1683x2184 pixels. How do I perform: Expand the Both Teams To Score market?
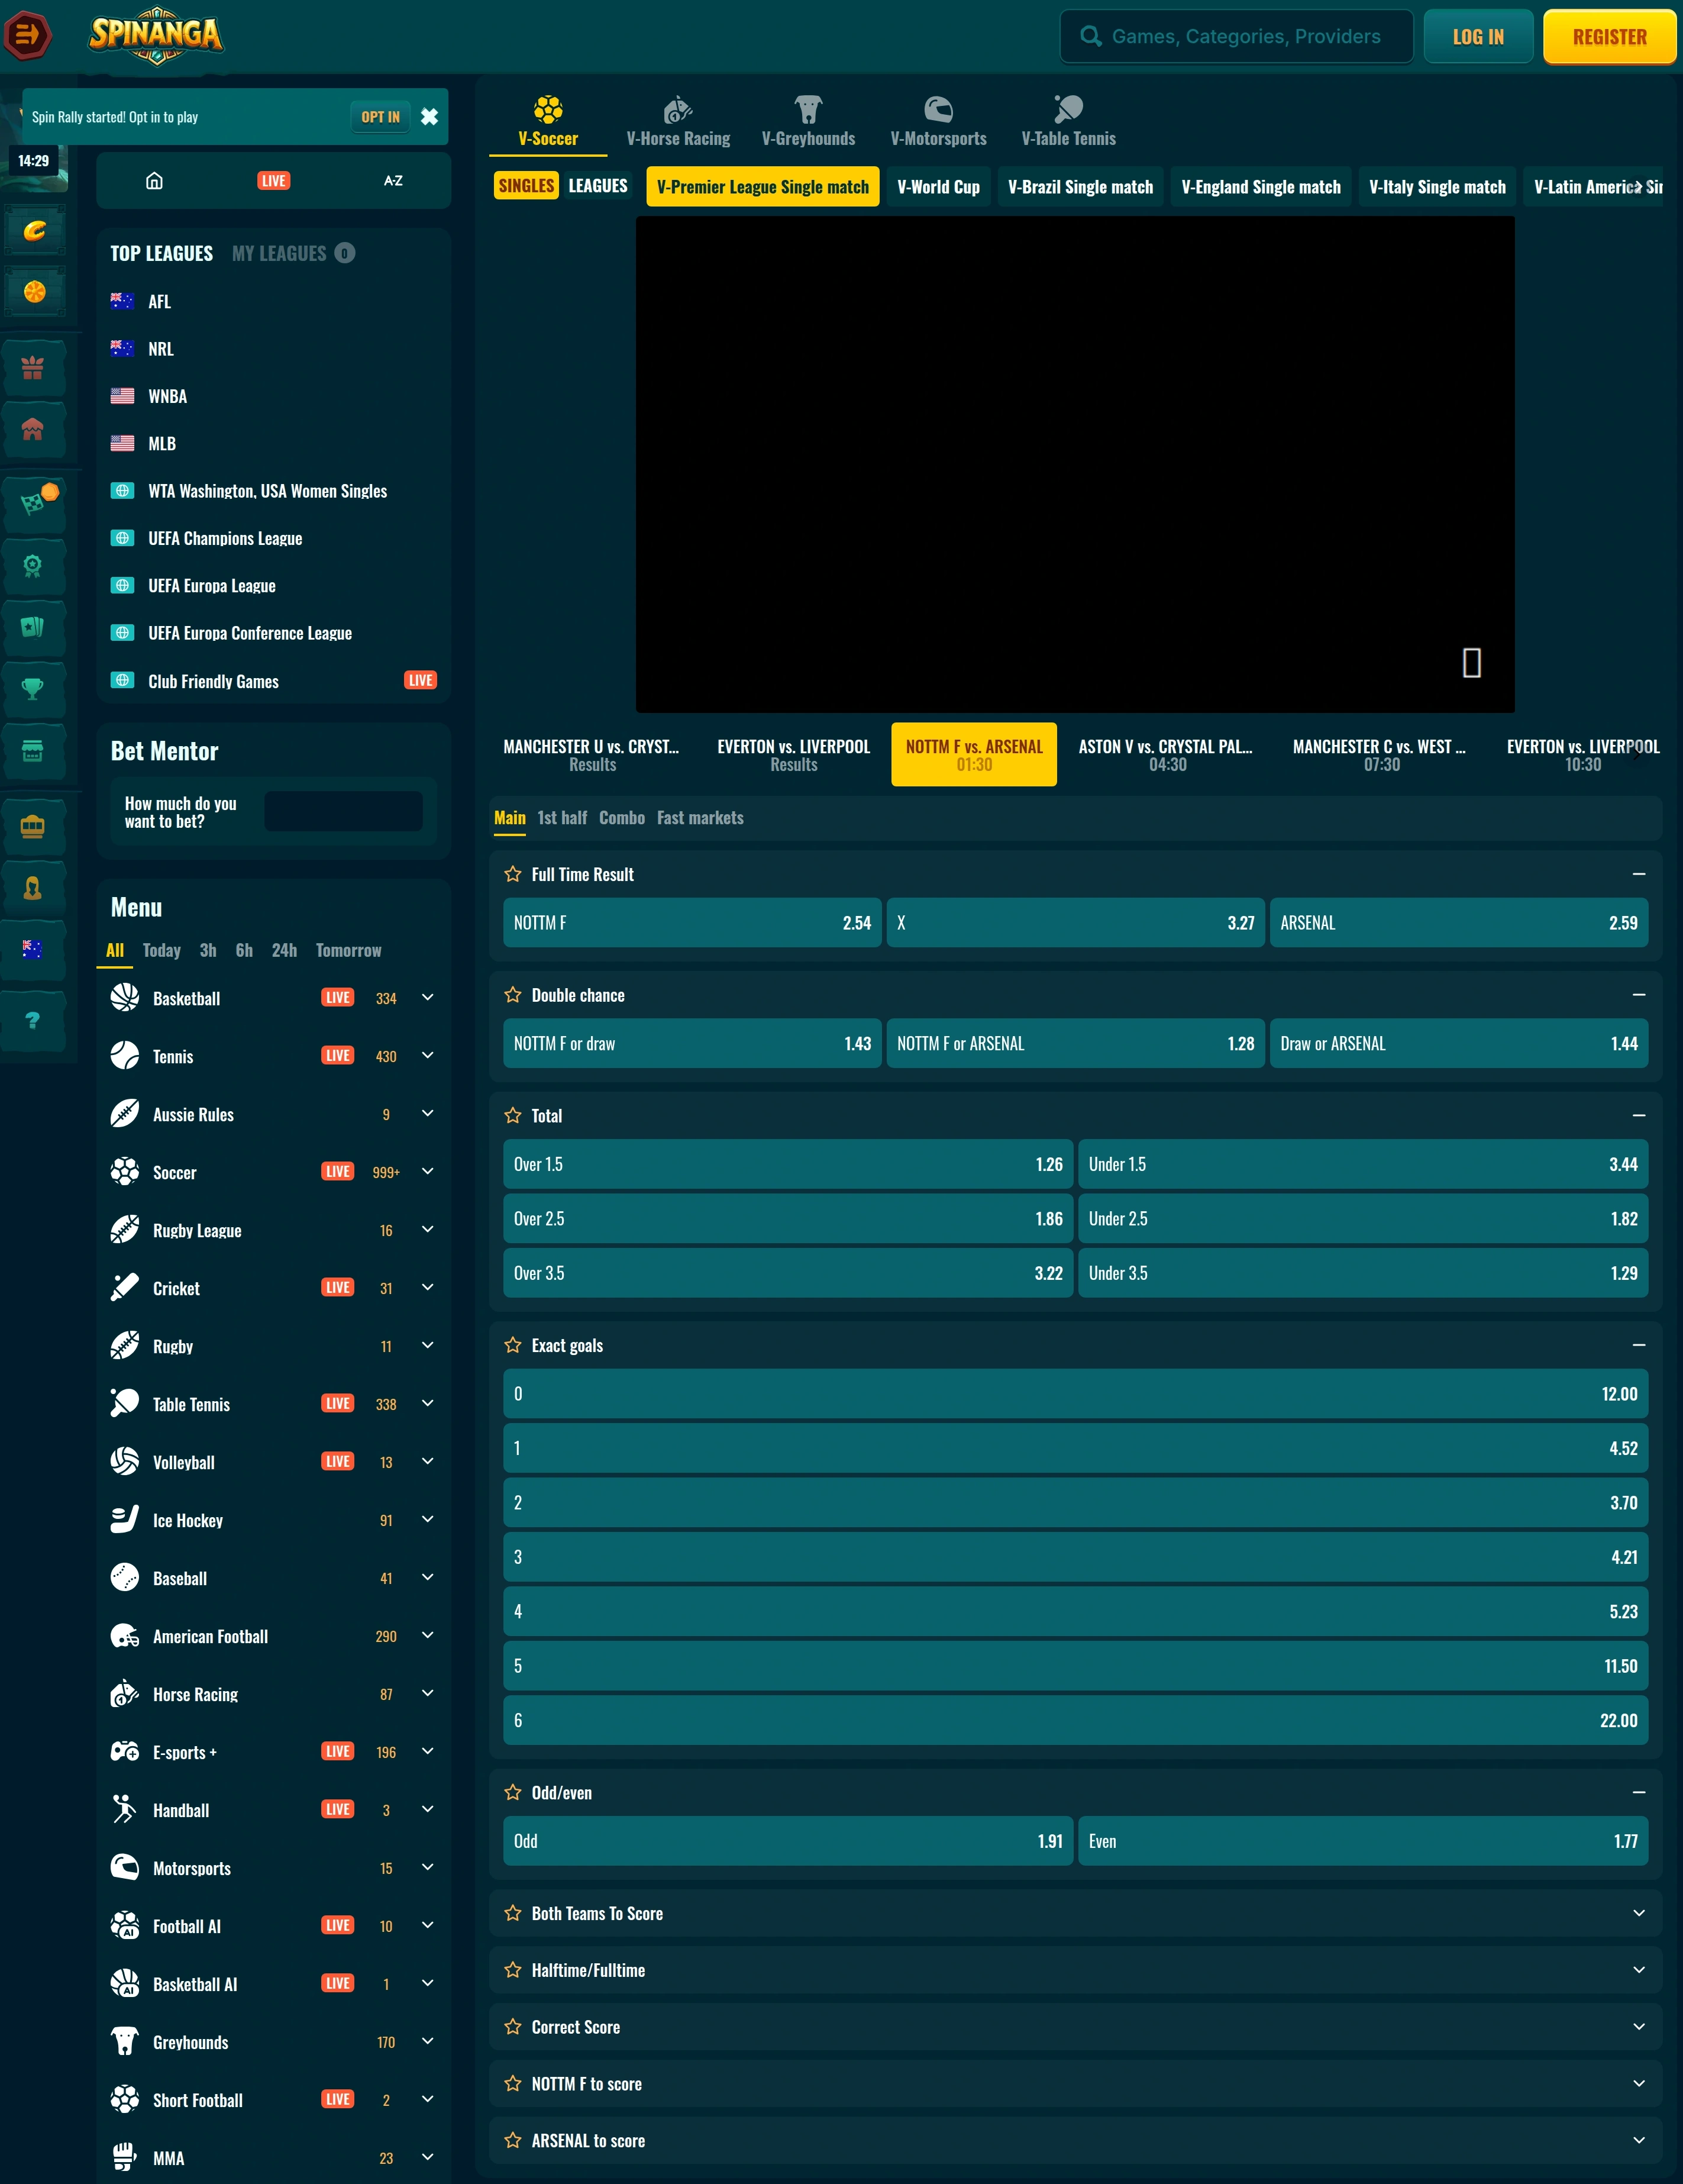click(x=1075, y=1913)
